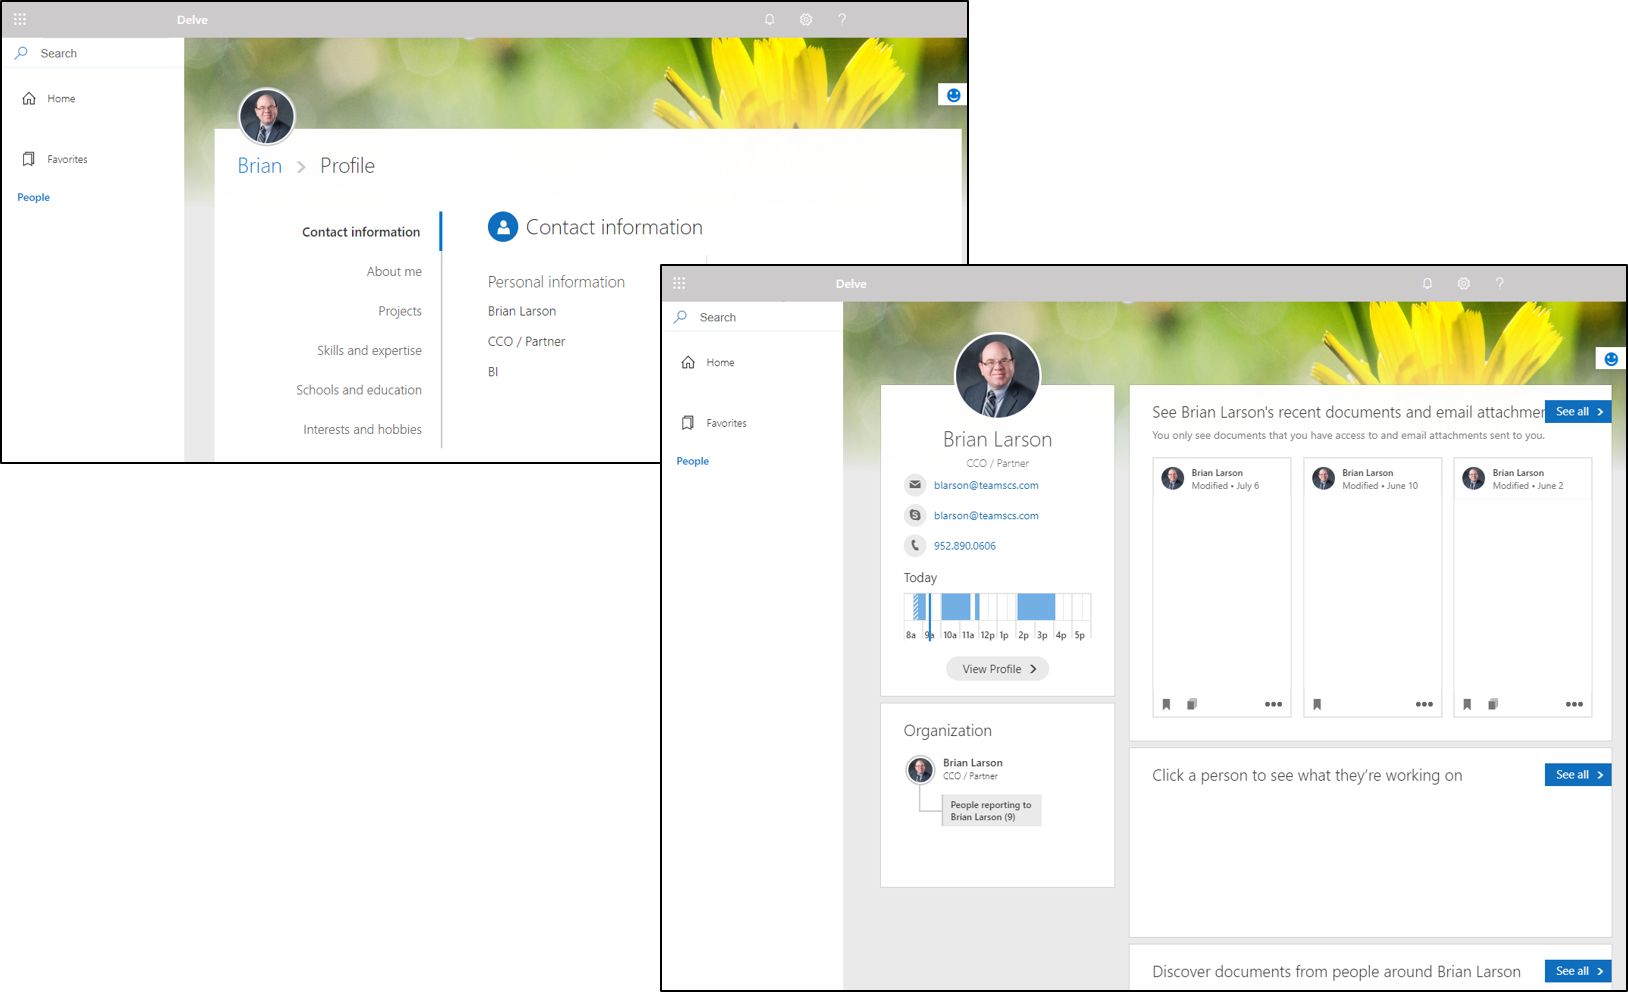Click the phone icon
The width and height of the screenshot is (1628, 992).
tap(915, 545)
